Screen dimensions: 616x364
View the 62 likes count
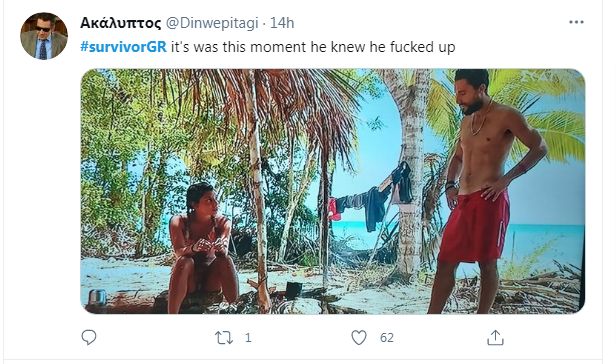[387, 338]
